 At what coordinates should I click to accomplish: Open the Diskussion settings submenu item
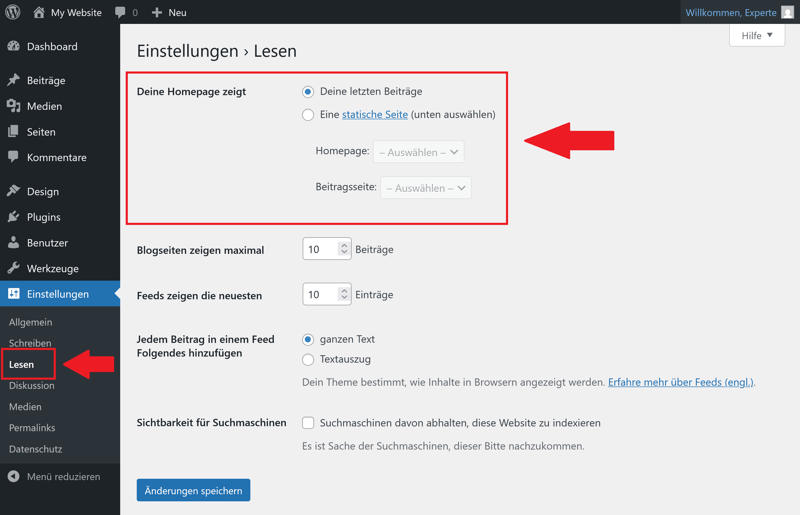coord(32,385)
